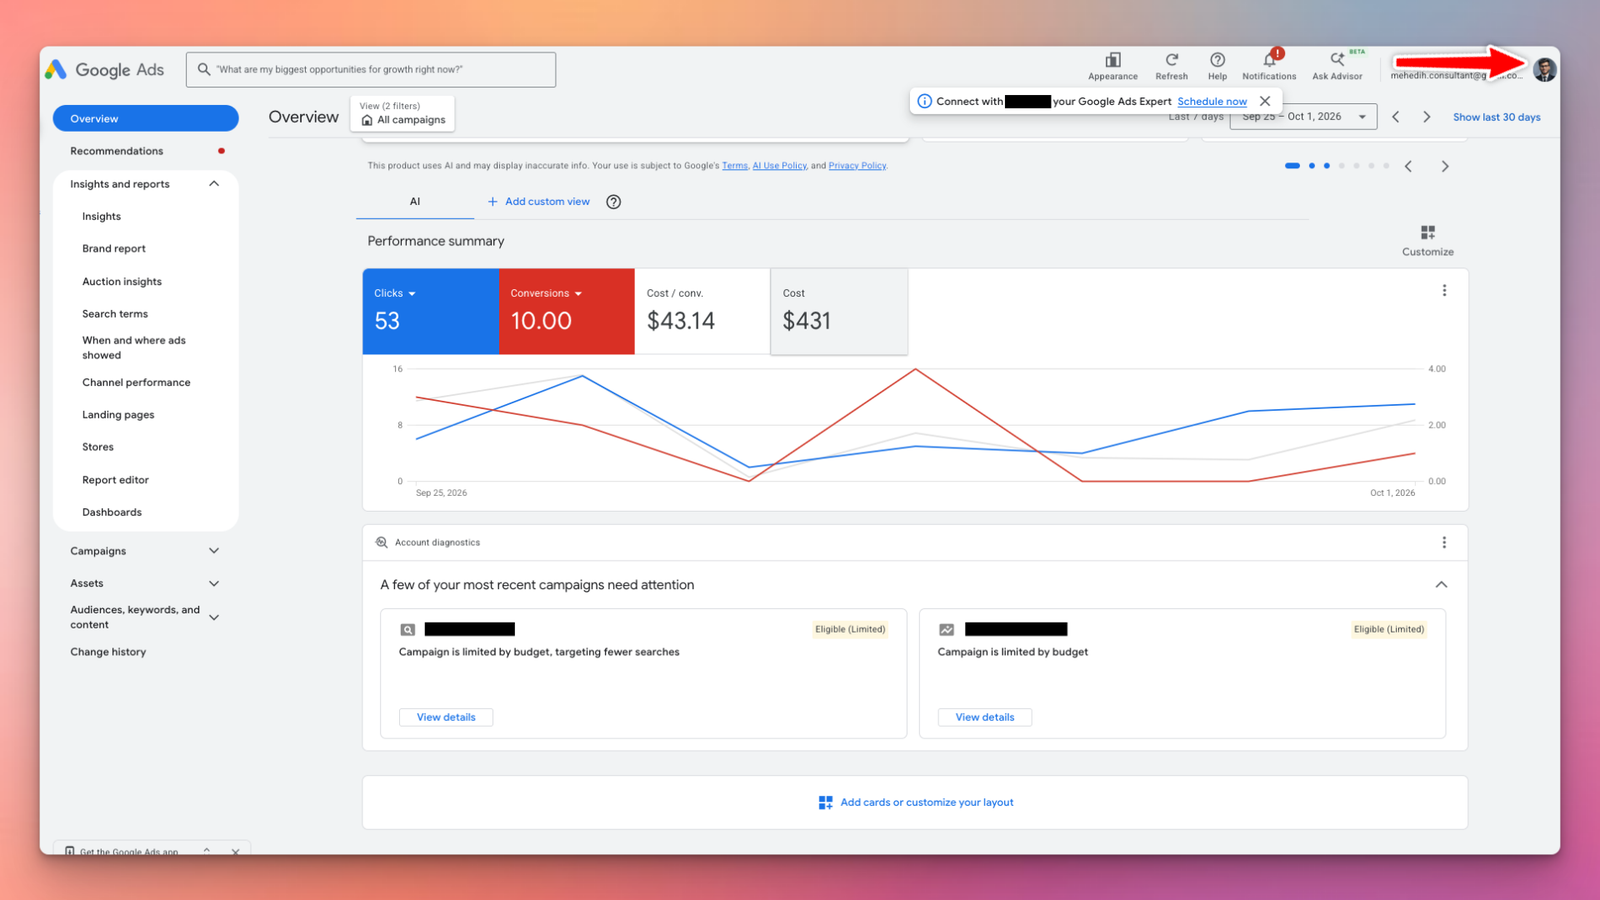Open the date range dropdown
Screen dimensions: 1600x900
click(1303, 117)
